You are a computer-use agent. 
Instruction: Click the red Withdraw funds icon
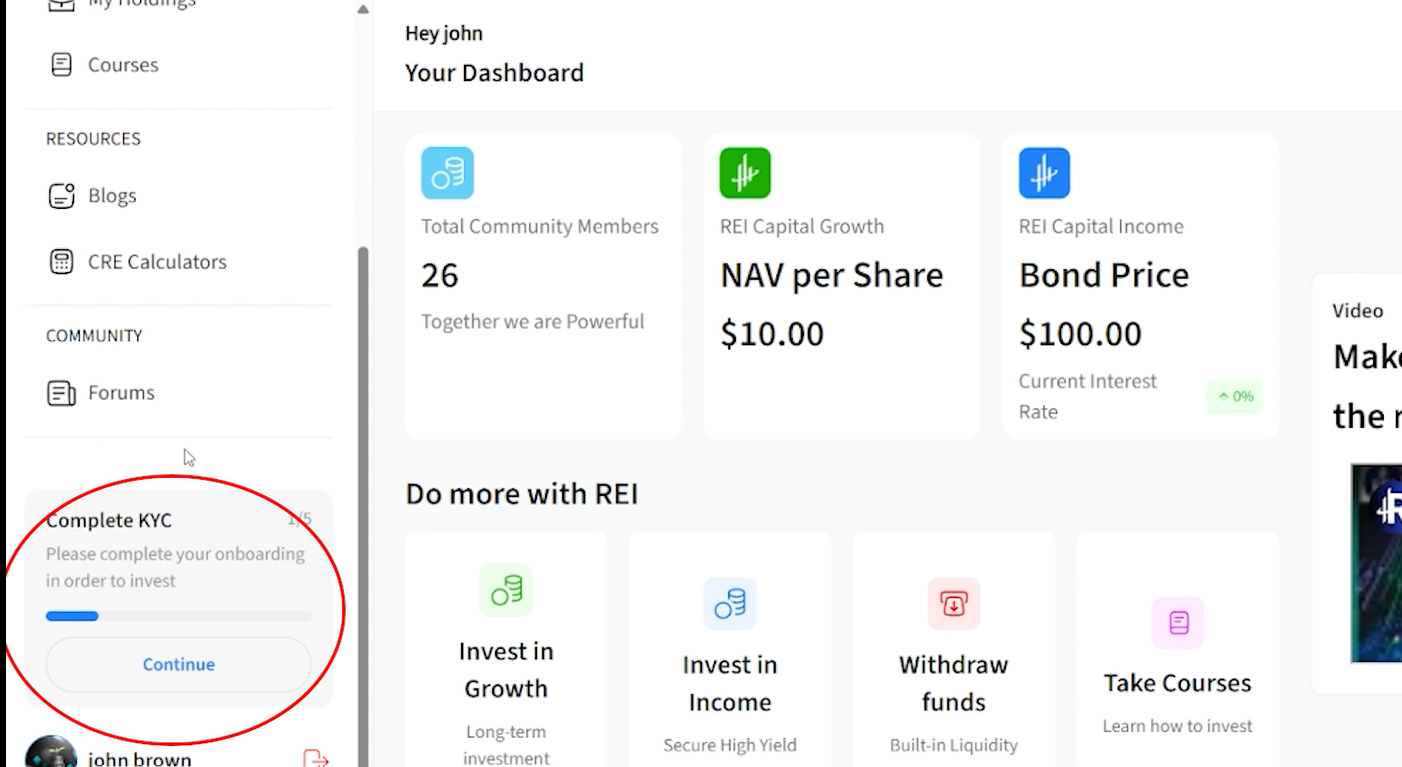click(x=953, y=603)
